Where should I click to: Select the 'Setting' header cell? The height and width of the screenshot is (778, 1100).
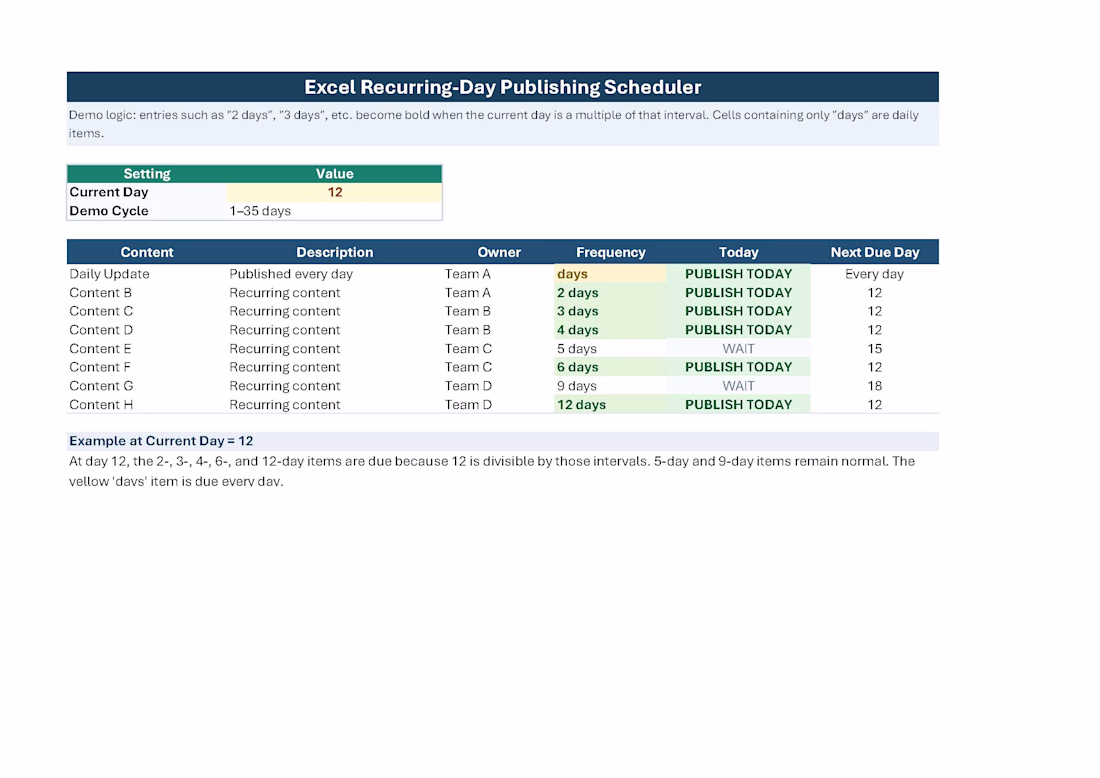coord(147,174)
